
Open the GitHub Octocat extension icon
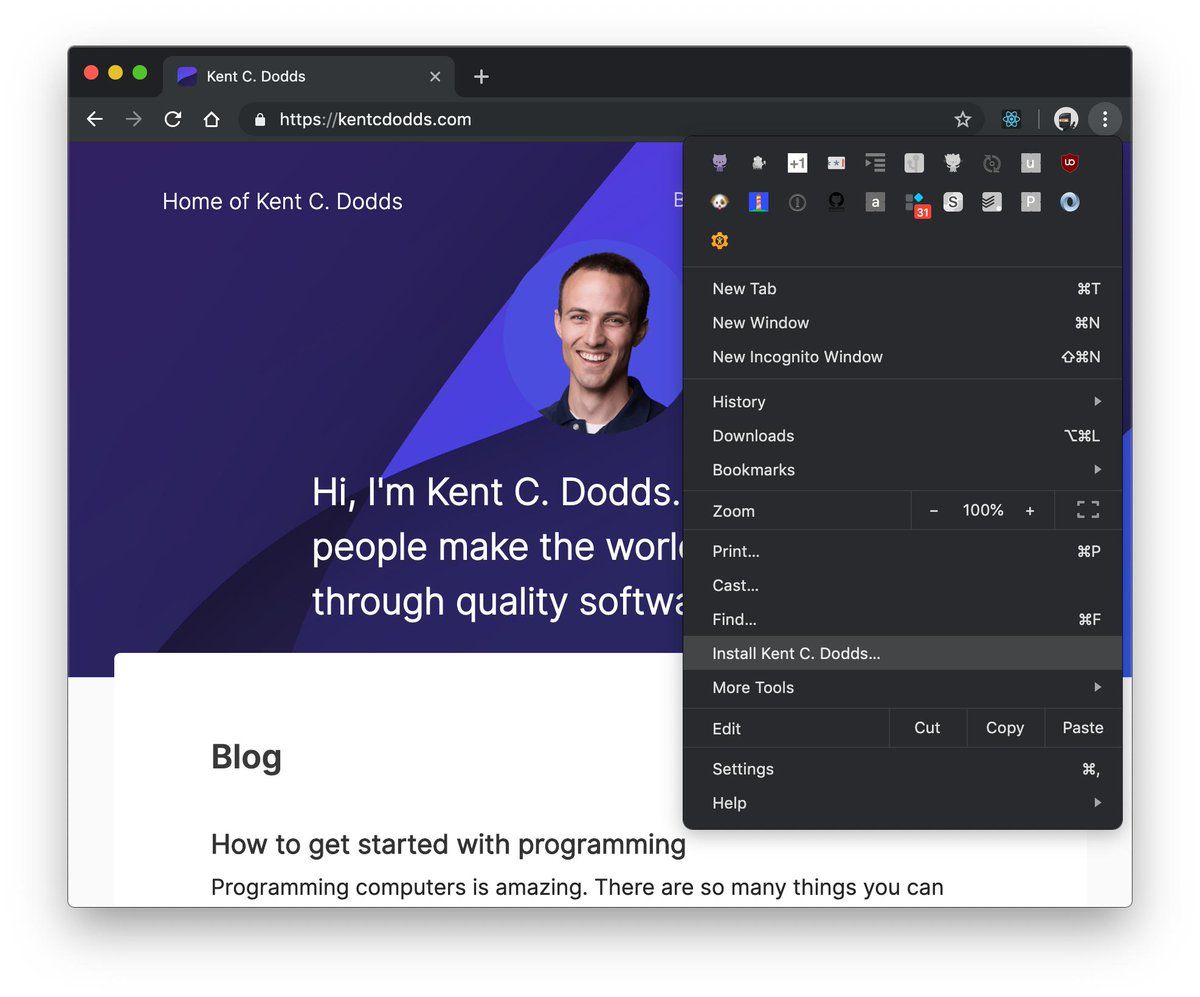pos(836,202)
